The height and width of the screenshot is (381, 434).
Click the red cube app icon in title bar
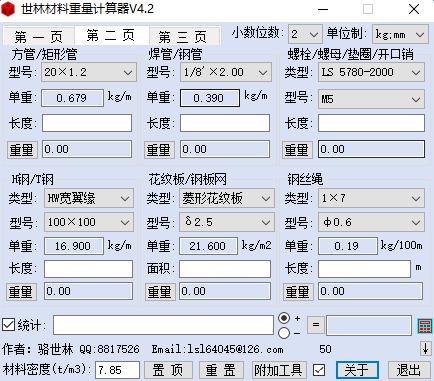8,9
